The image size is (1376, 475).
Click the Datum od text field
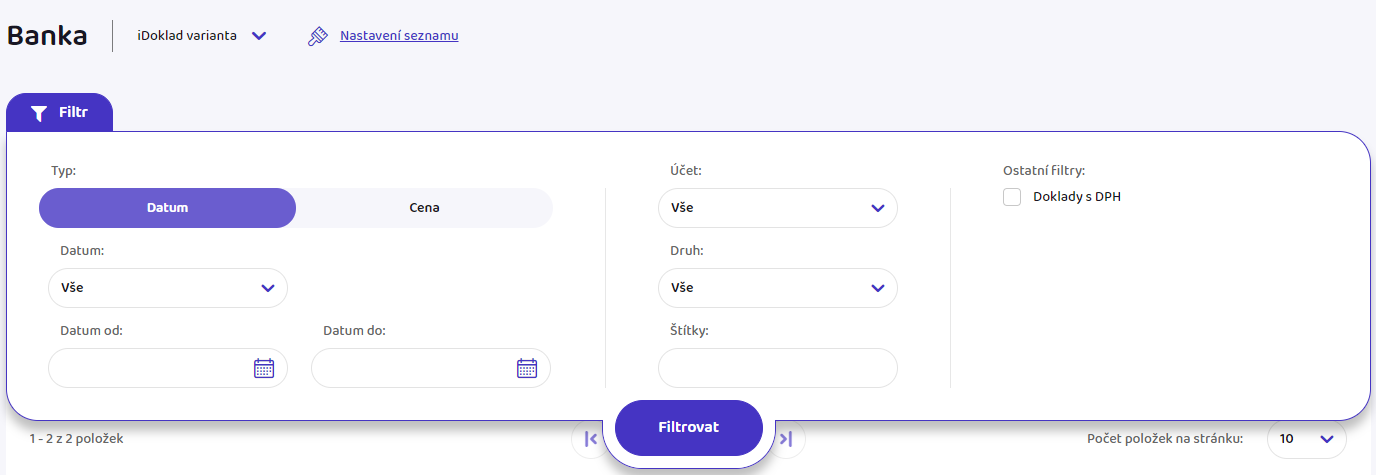168,368
